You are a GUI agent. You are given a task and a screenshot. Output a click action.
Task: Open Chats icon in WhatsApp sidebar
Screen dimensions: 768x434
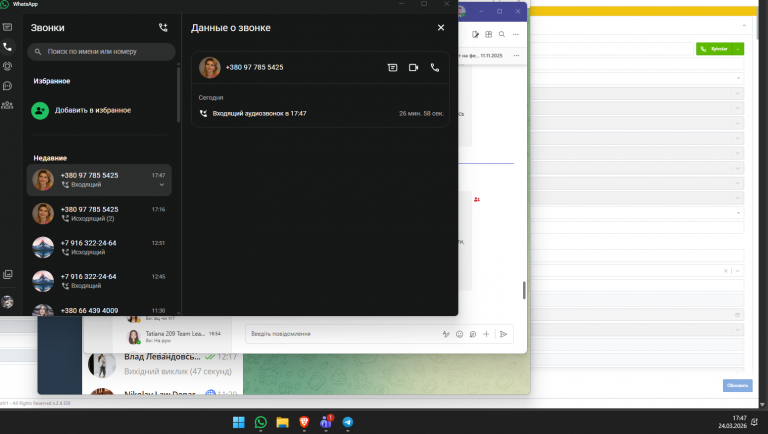[x=7, y=27]
